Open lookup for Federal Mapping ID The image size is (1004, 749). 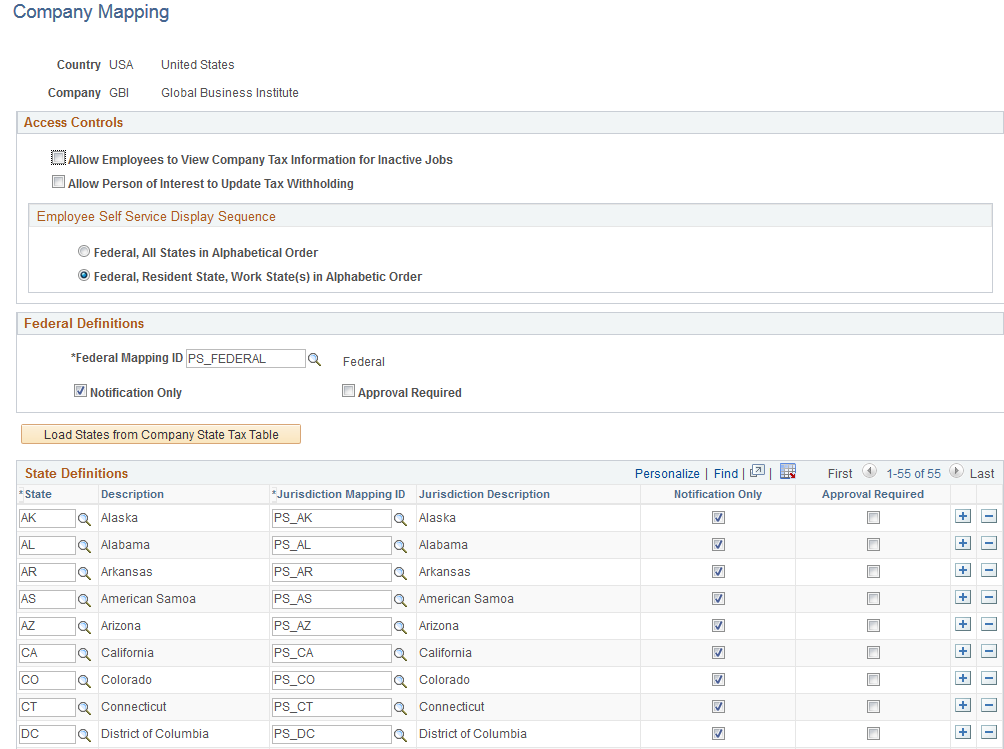point(314,360)
